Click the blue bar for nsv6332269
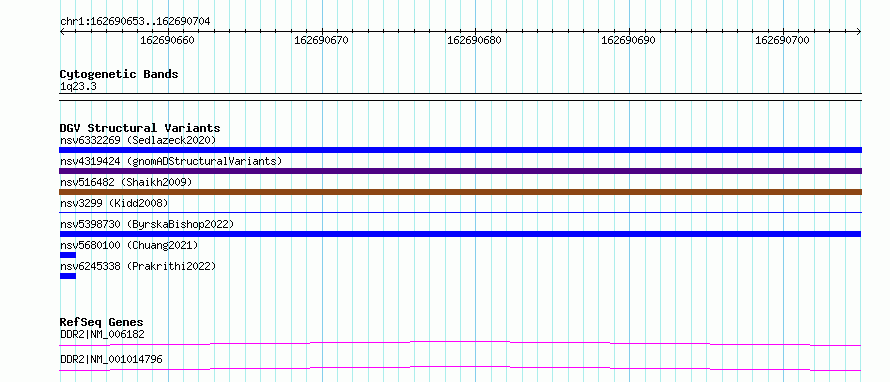Screen dimensions: 890x382 (x=460, y=150)
